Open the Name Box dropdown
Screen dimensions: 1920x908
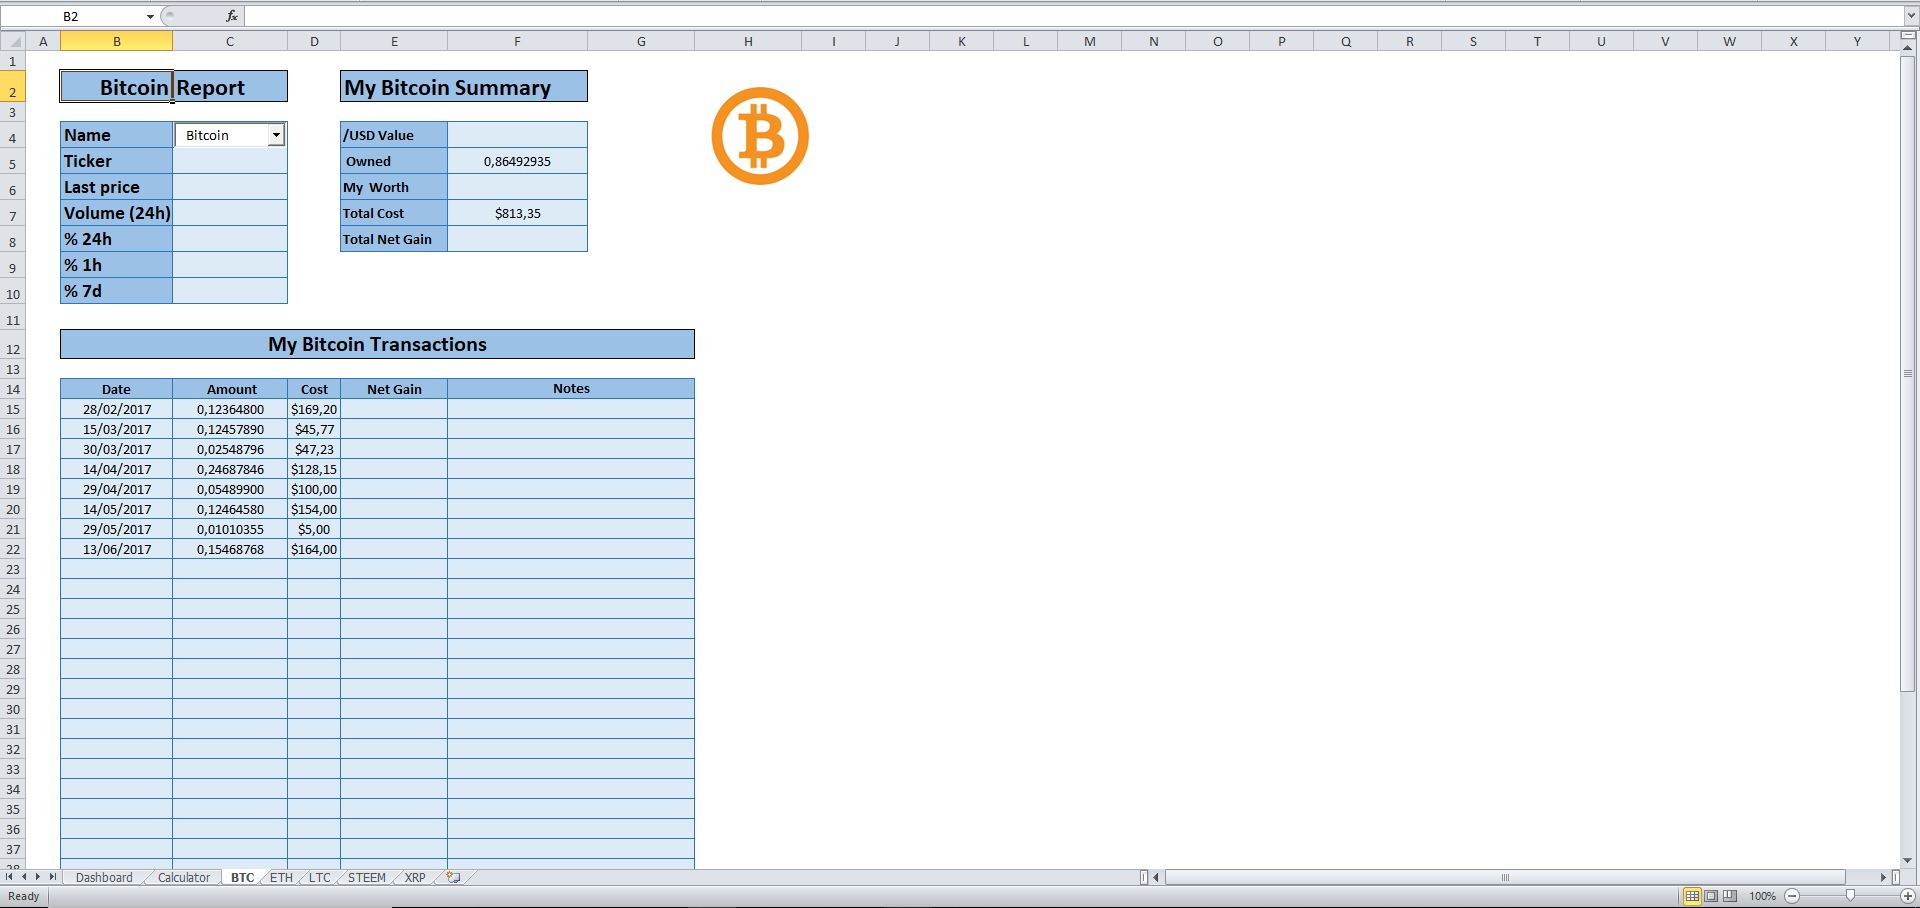click(x=150, y=16)
